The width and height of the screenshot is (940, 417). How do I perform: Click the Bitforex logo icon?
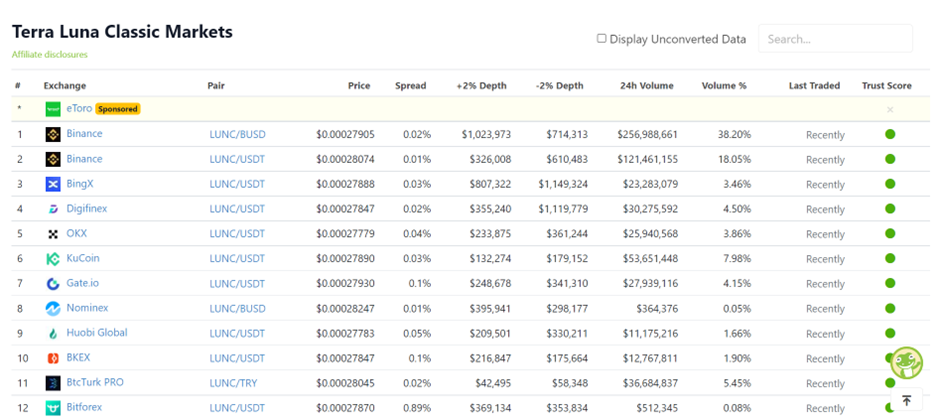coord(53,408)
